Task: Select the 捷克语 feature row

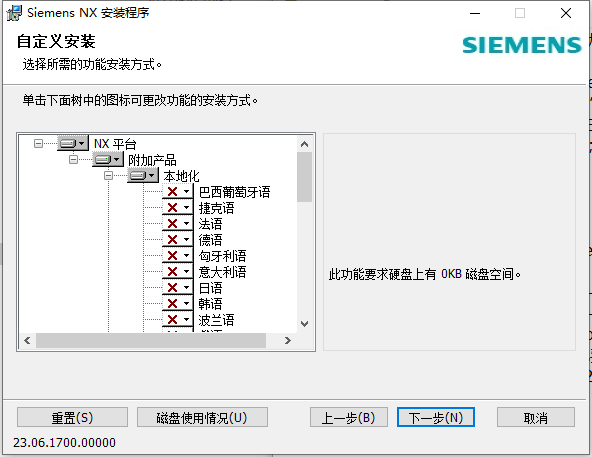Action: 216,208
